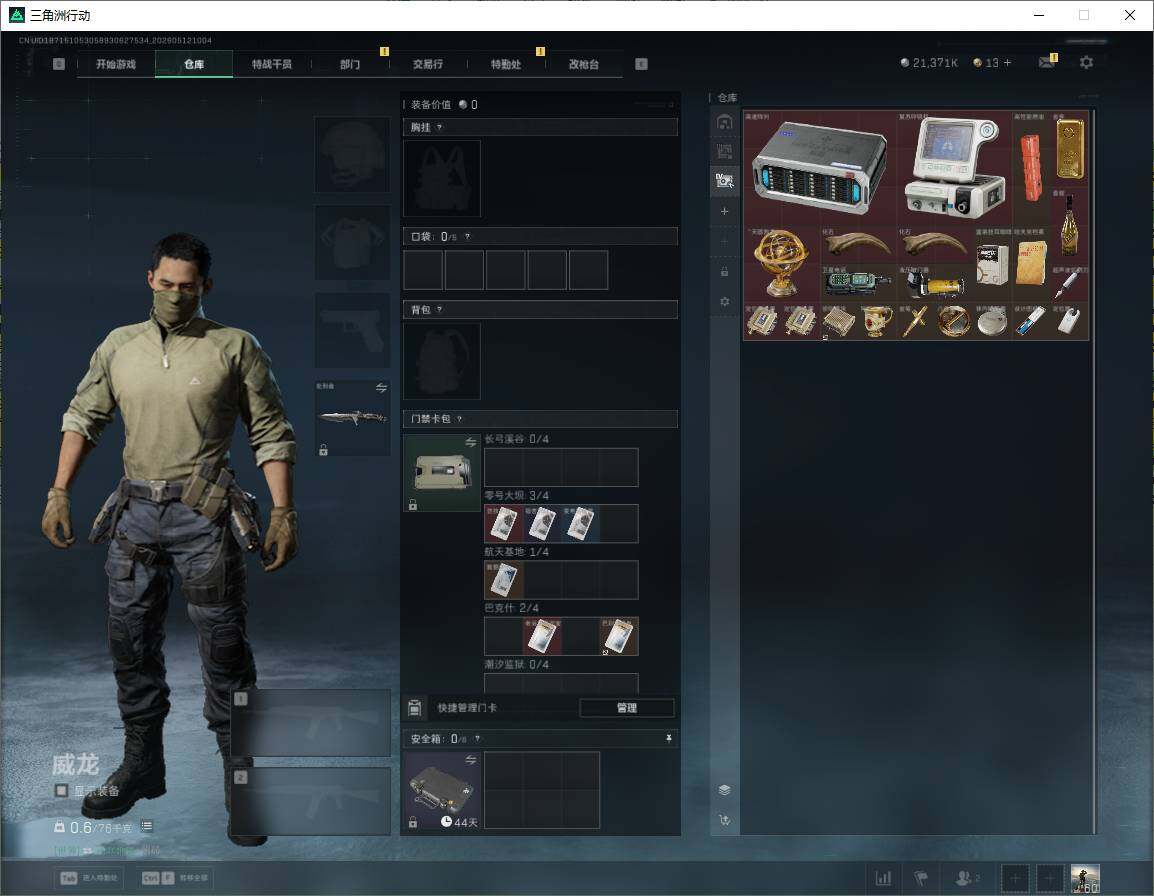
Task: Add premium currency next to 13
Action: 1008,63
